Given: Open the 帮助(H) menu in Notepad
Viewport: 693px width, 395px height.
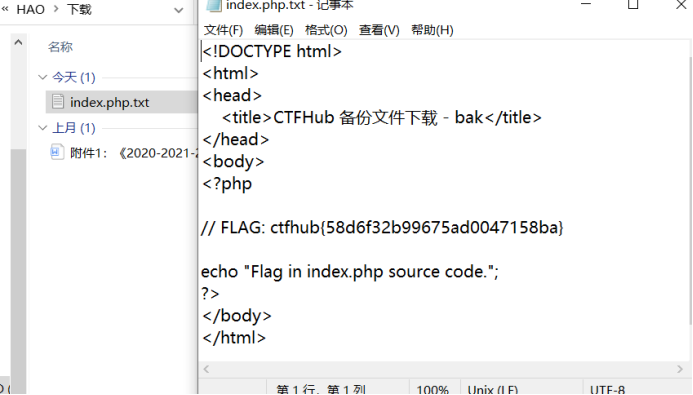Looking at the screenshot, I should tap(432, 30).
